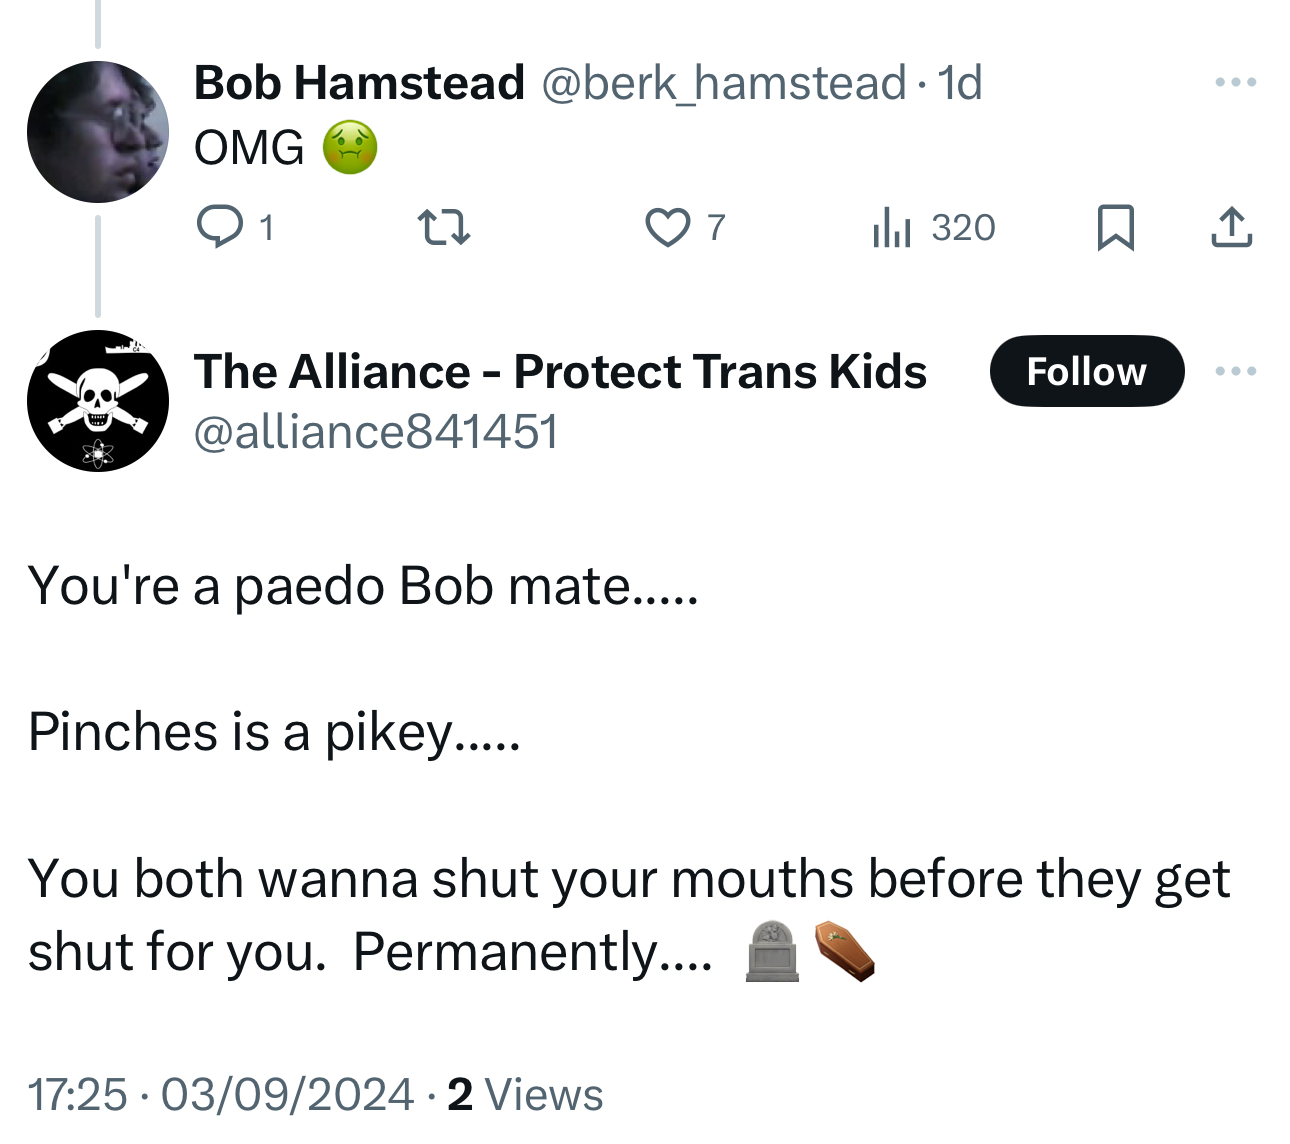This screenshot has width=1290, height=1144.
Task: Click the 2 Views count
Action: pyautogui.click(x=525, y=1094)
